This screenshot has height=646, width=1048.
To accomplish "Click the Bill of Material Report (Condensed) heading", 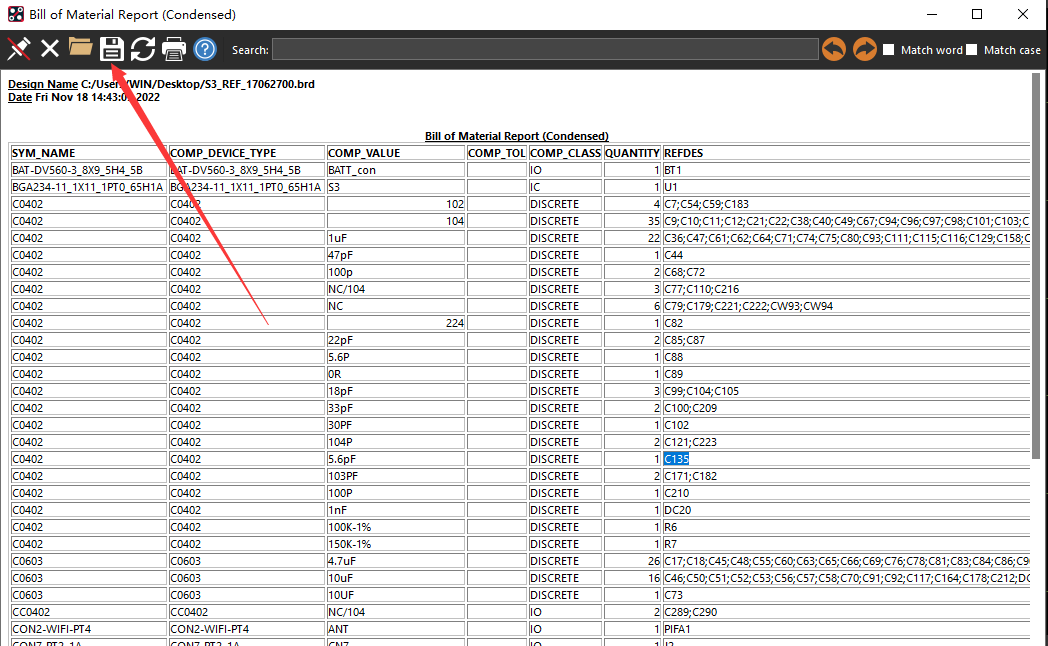I will [x=517, y=136].
